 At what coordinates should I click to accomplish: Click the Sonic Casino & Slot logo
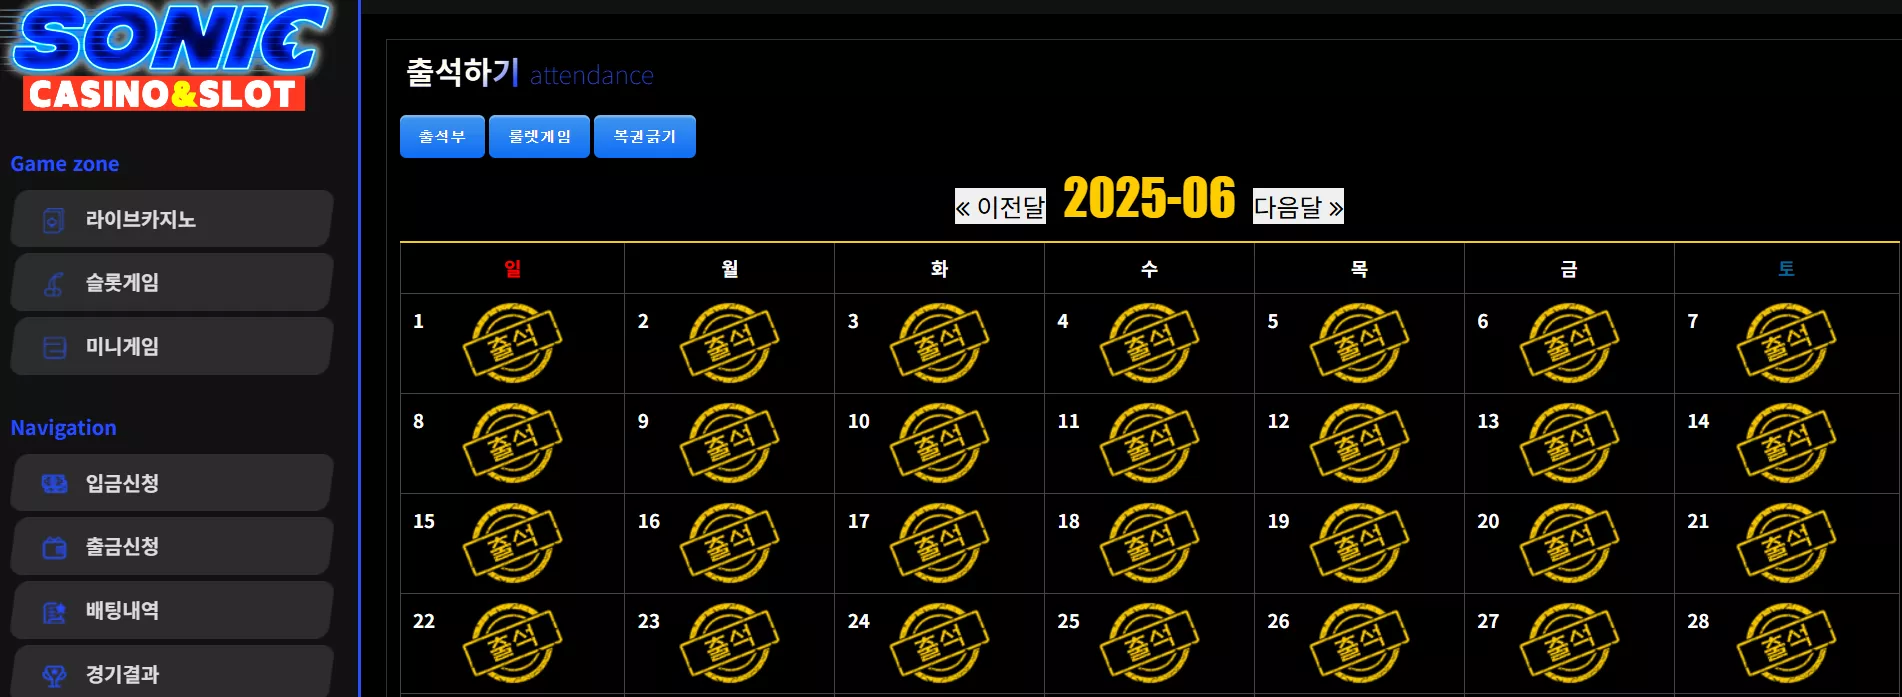(168, 57)
